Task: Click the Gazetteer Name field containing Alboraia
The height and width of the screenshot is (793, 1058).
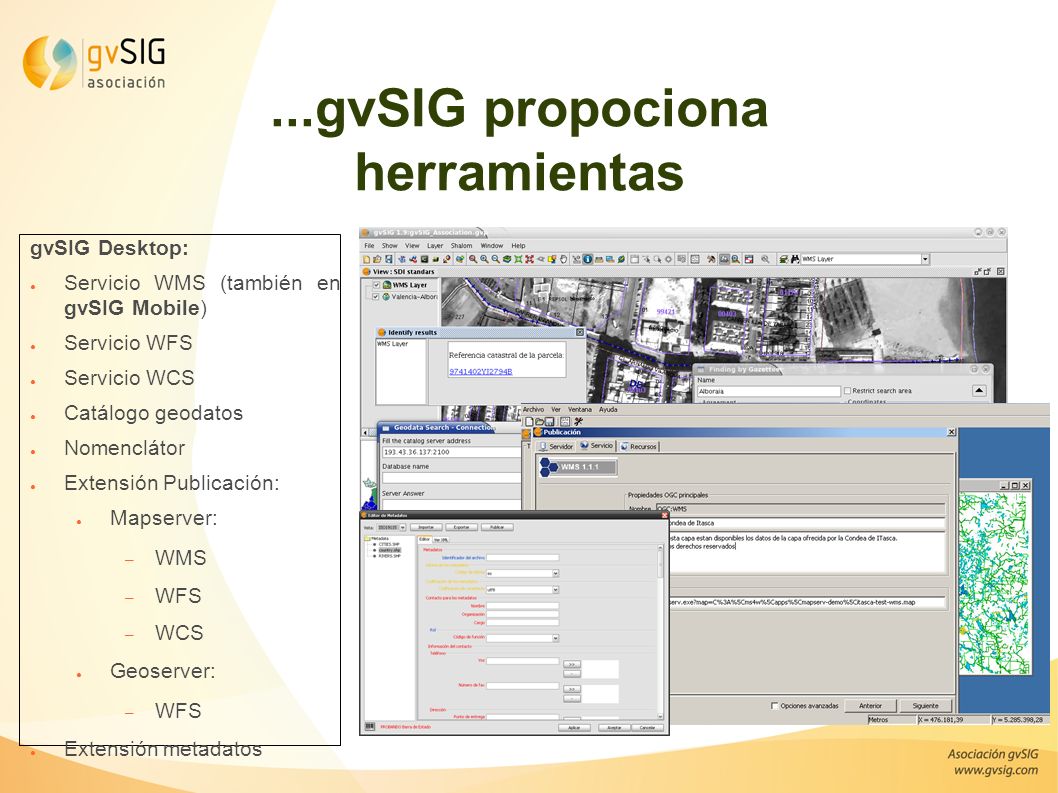Action: click(x=768, y=391)
